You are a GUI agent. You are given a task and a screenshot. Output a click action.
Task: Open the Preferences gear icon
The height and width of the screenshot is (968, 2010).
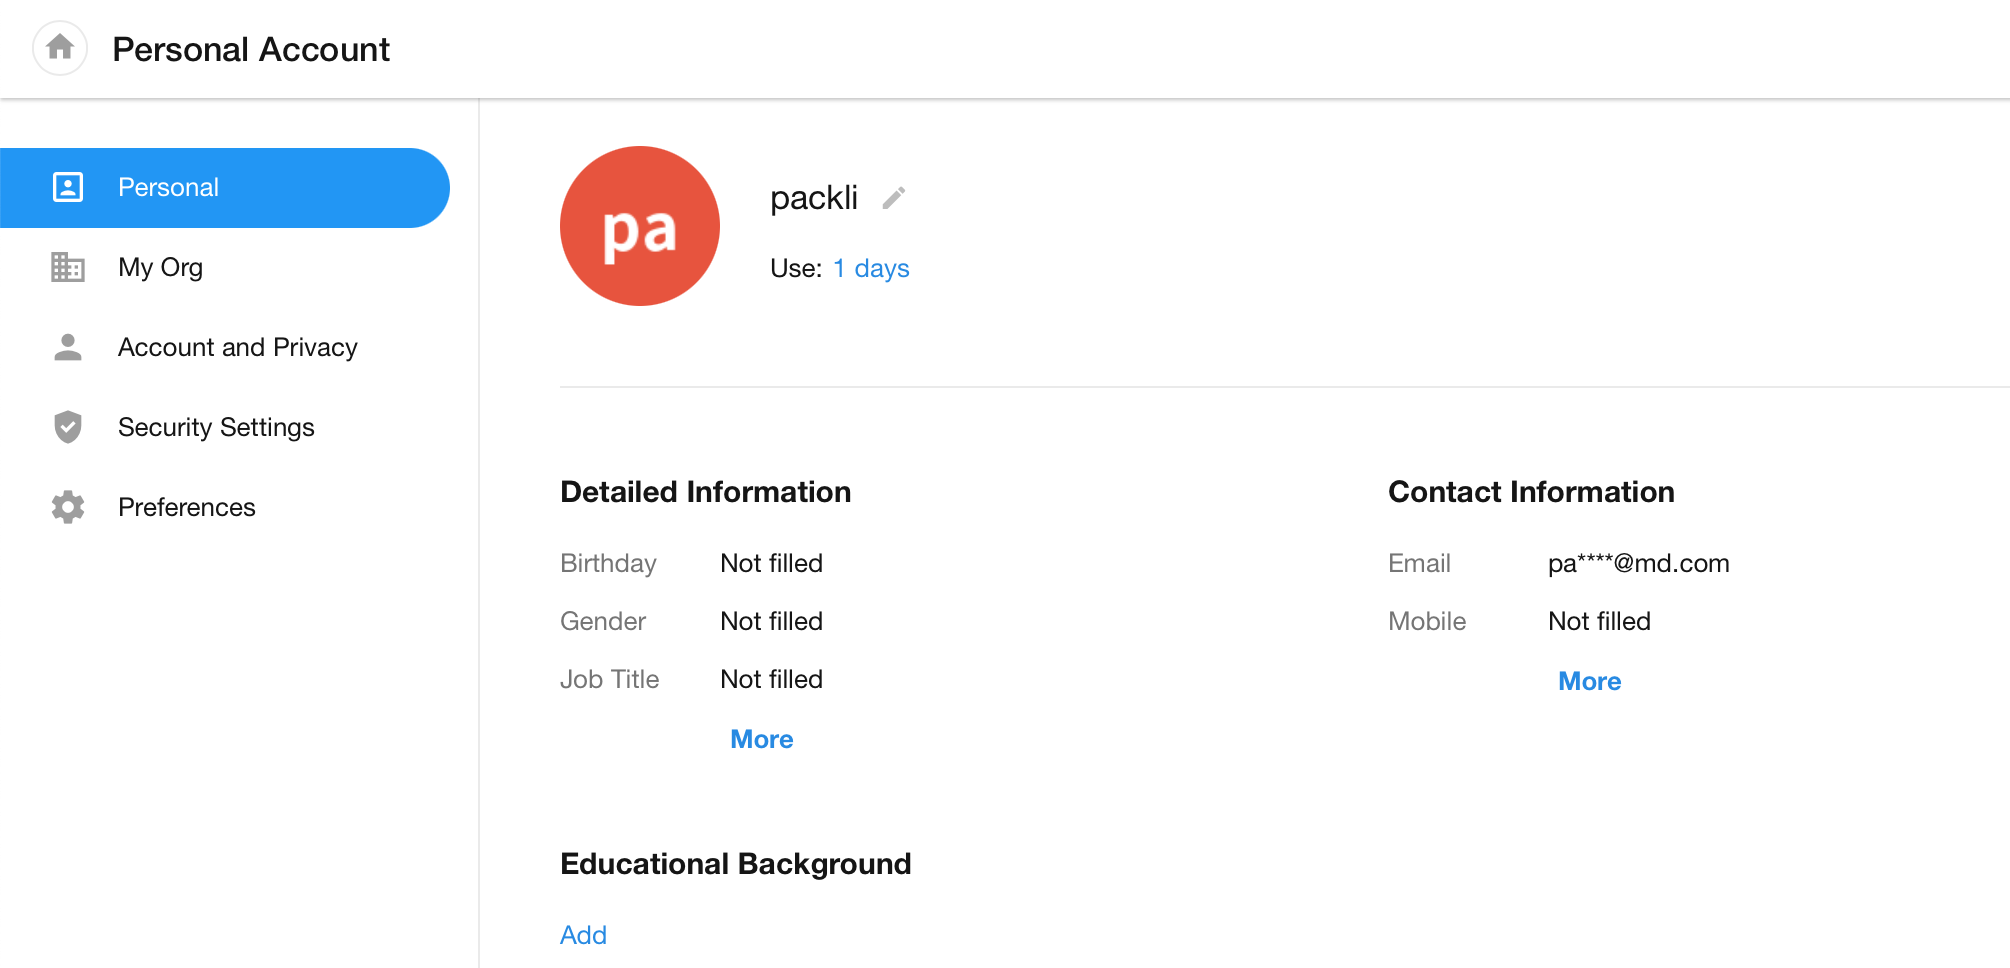point(68,507)
